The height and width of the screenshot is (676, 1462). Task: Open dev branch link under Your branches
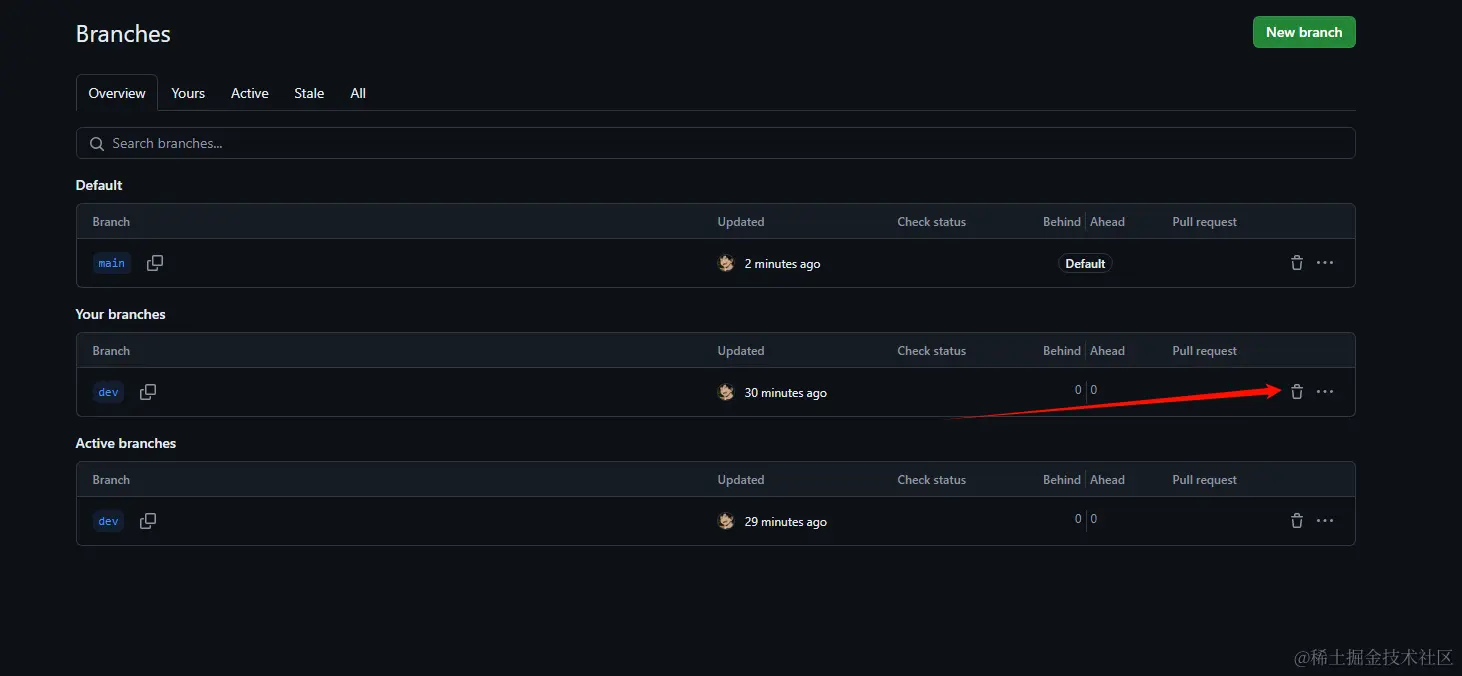[x=108, y=392]
